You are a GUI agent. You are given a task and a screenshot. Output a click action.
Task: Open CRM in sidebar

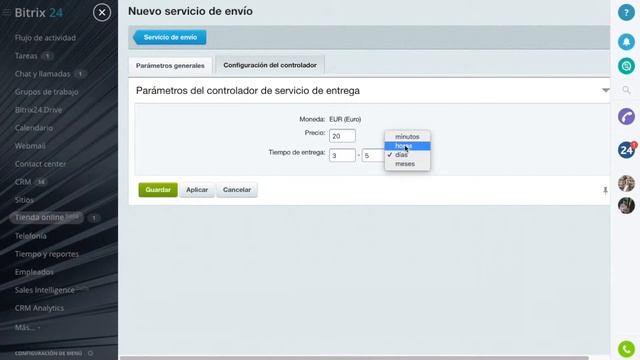(23, 182)
